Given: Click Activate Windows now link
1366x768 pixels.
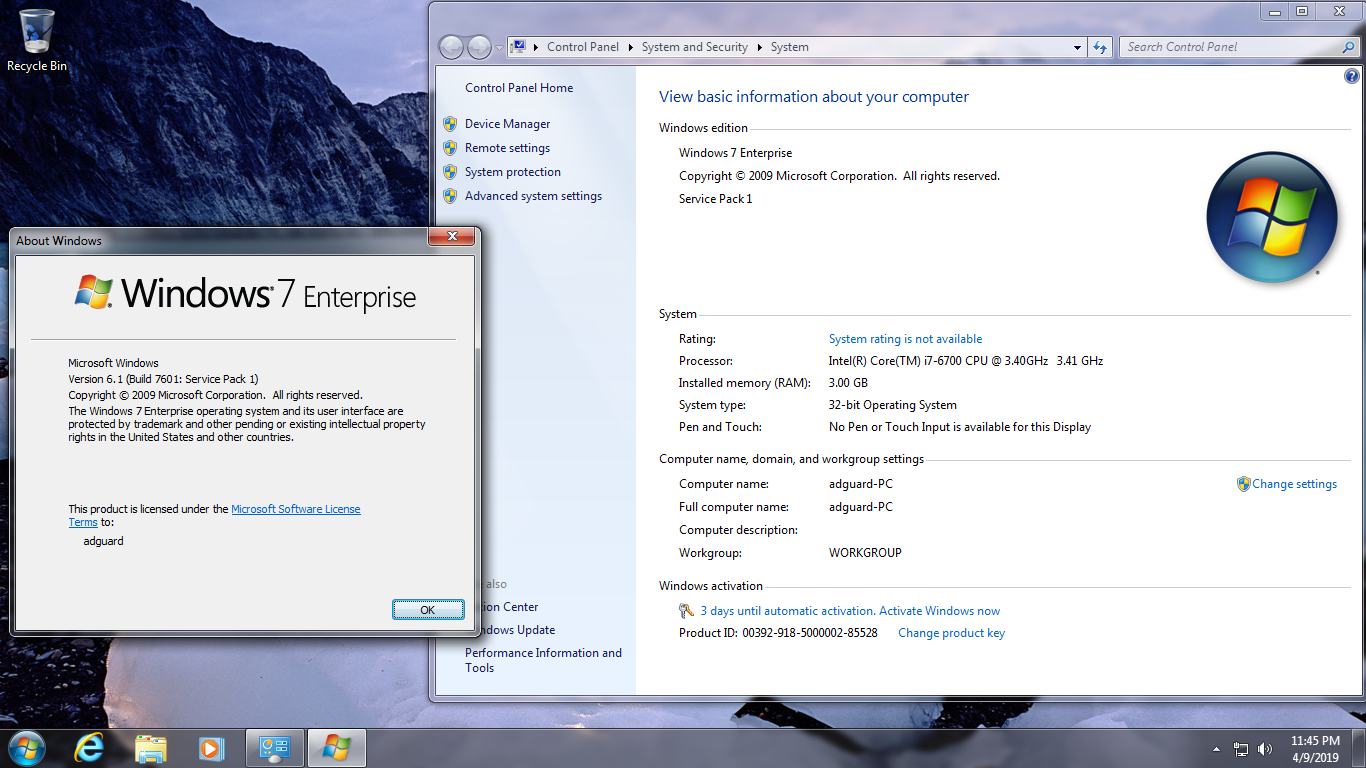Looking at the screenshot, I should pyautogui.click(x=939, y=611).
